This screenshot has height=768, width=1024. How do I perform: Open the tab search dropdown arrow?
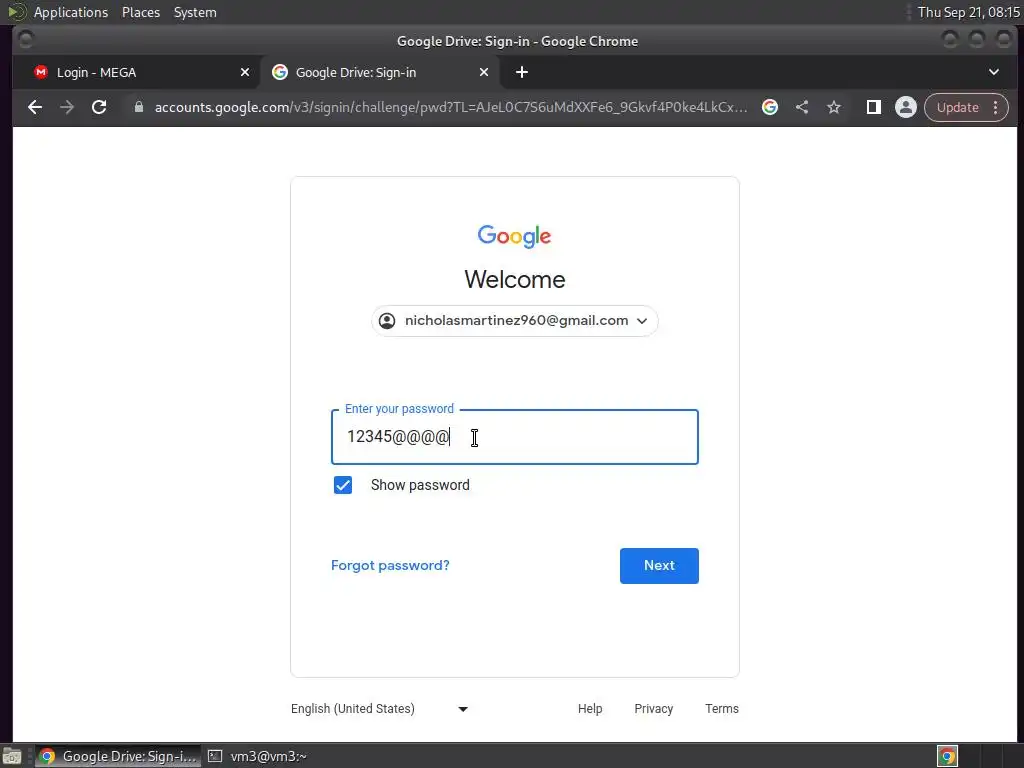click(x=994, y=72)
